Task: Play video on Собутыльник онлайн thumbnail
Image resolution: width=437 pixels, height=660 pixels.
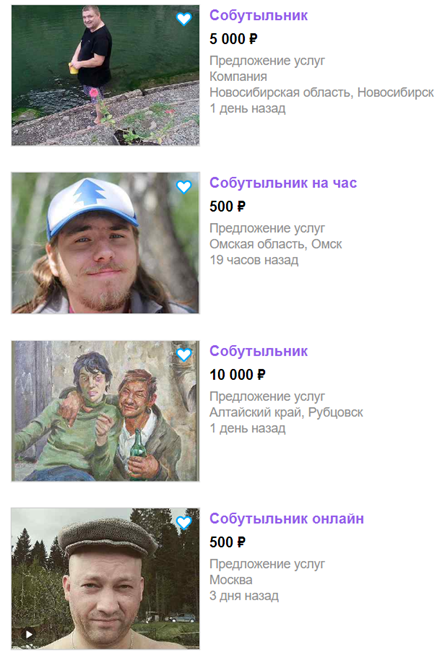Action: pyautogui.click(x=29, y=634)
